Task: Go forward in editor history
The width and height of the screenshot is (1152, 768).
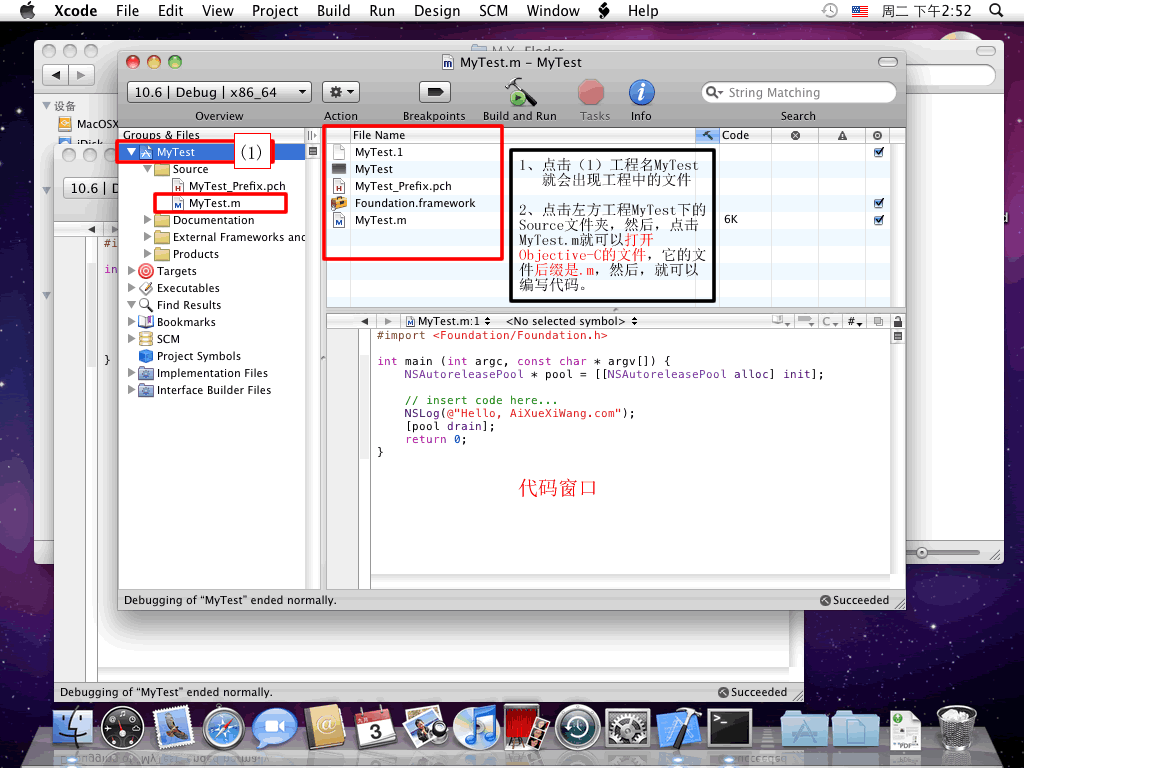Action: 388,321
